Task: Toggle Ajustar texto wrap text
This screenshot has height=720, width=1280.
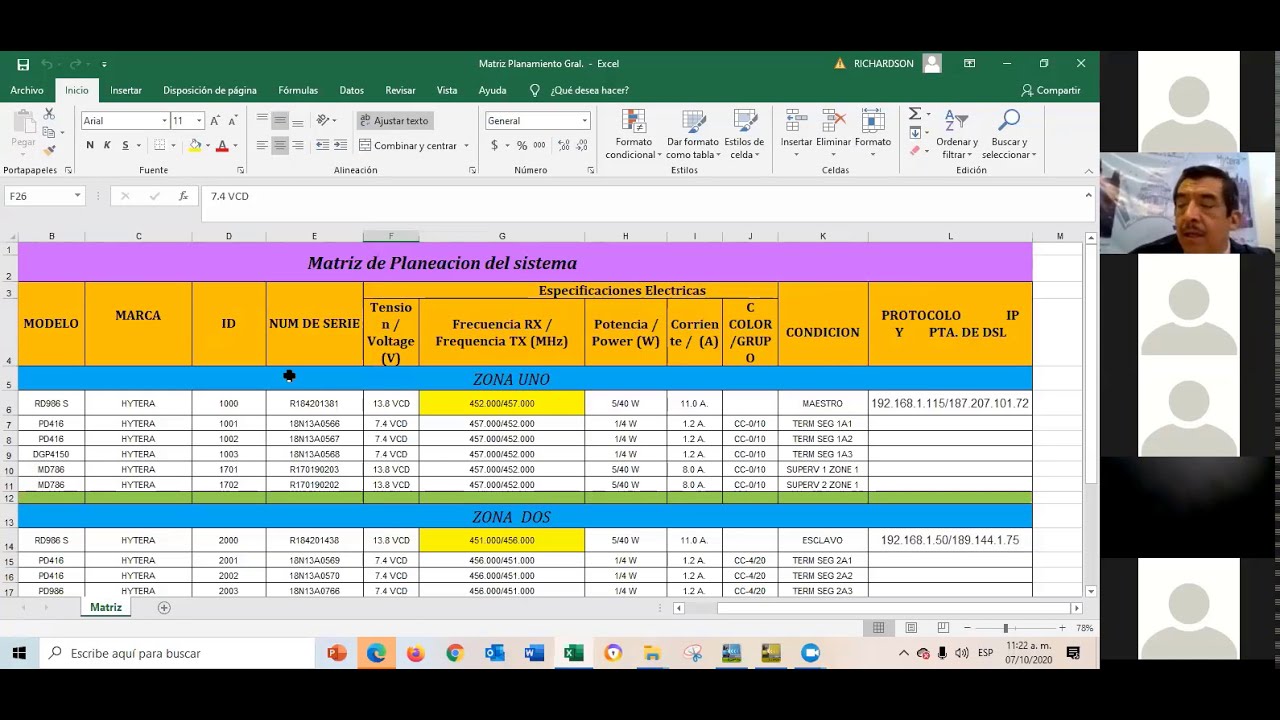Action: (393, 121)
